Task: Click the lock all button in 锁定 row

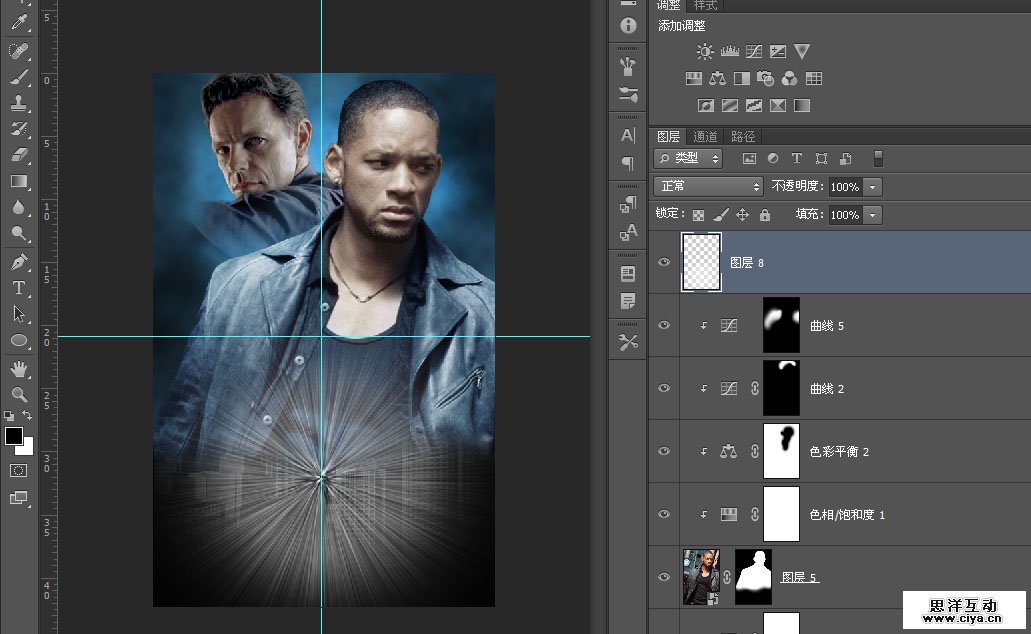Action: pyautogui.click(x=765, y=215)
